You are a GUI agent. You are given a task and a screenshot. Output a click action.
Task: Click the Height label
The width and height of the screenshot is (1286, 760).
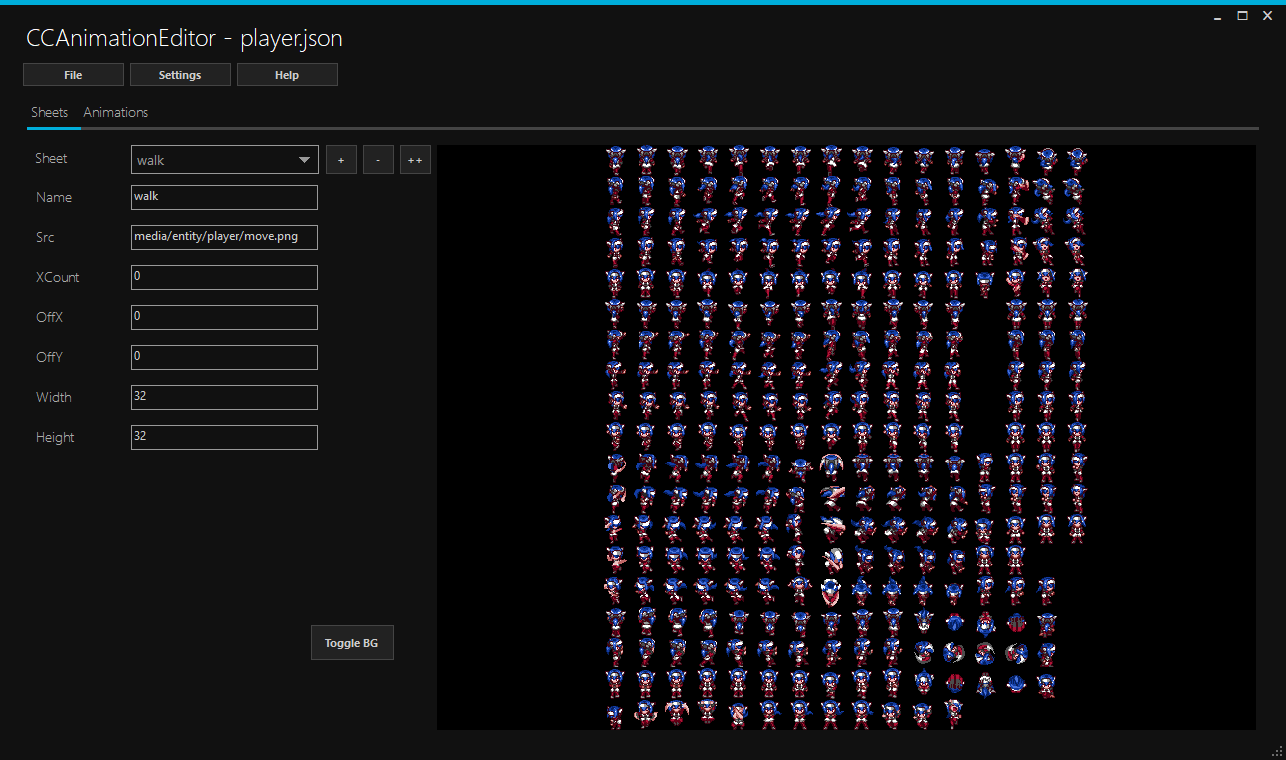point(55,437)
